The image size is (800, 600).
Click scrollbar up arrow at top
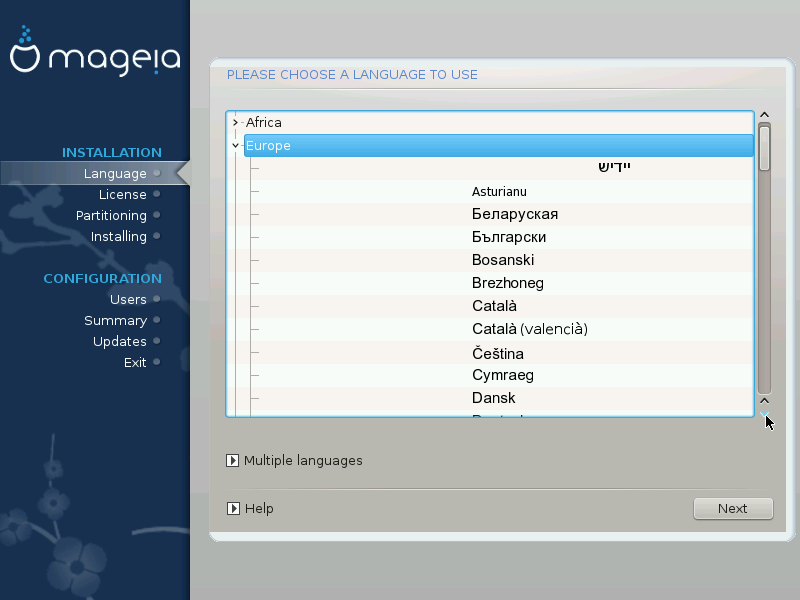pos(764,115)
